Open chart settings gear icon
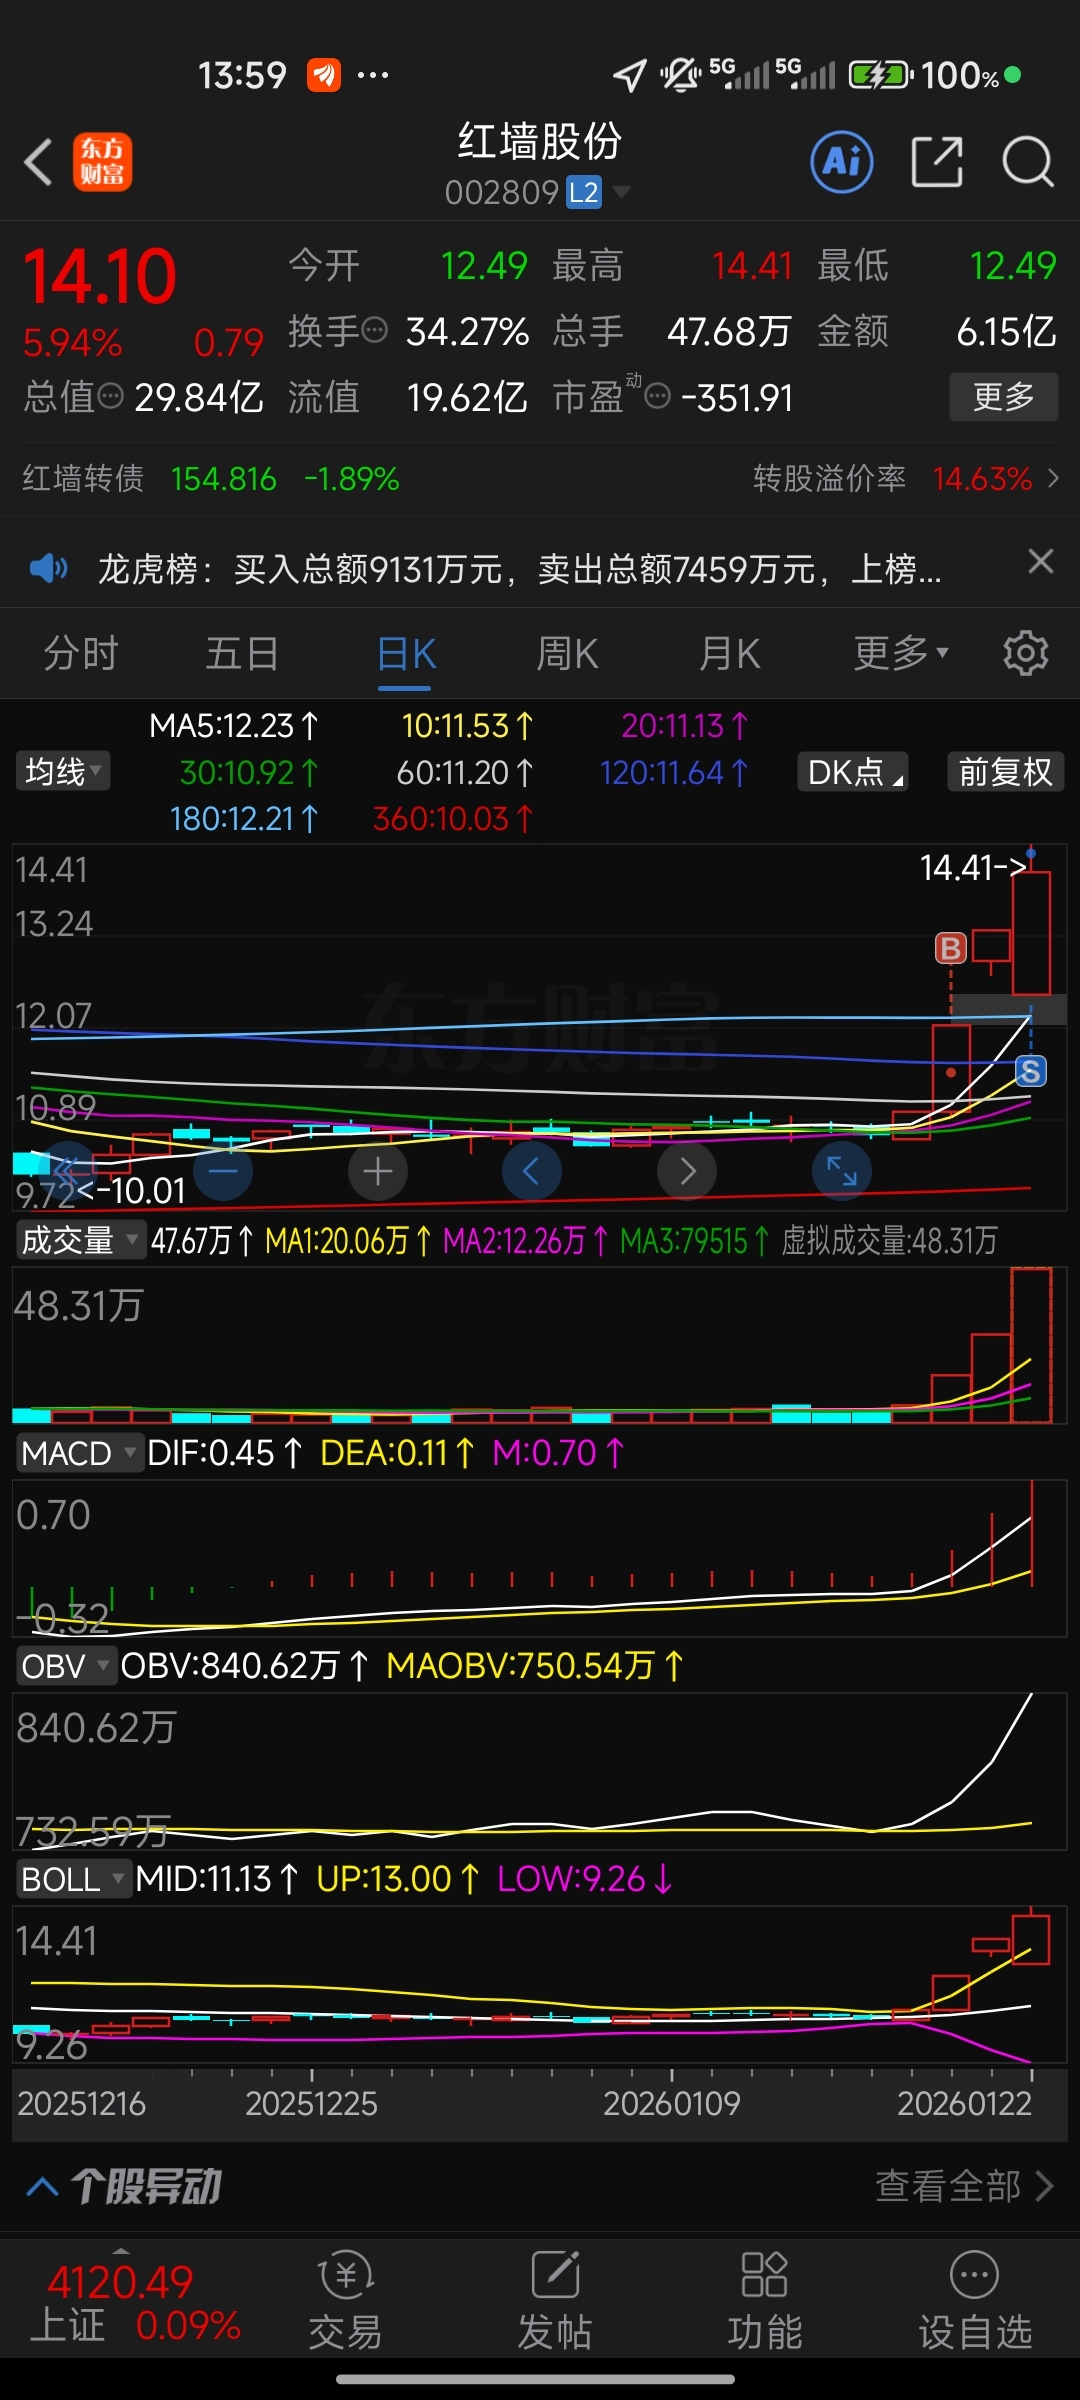 1026,653
